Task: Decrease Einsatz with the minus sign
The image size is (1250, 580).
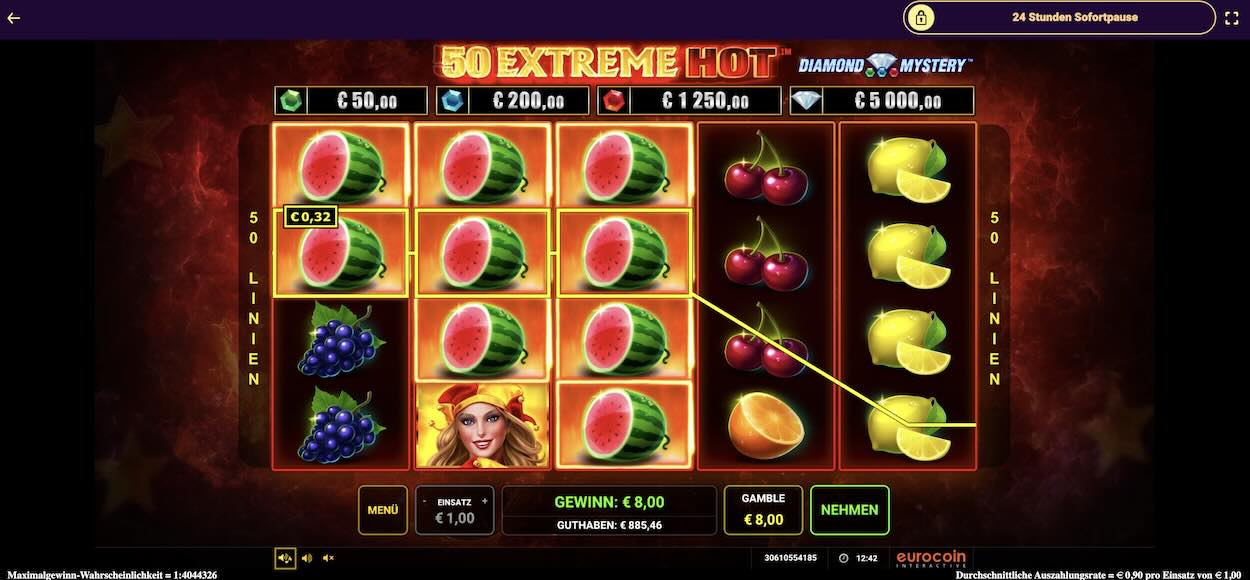Action: (x=424, y=501)
